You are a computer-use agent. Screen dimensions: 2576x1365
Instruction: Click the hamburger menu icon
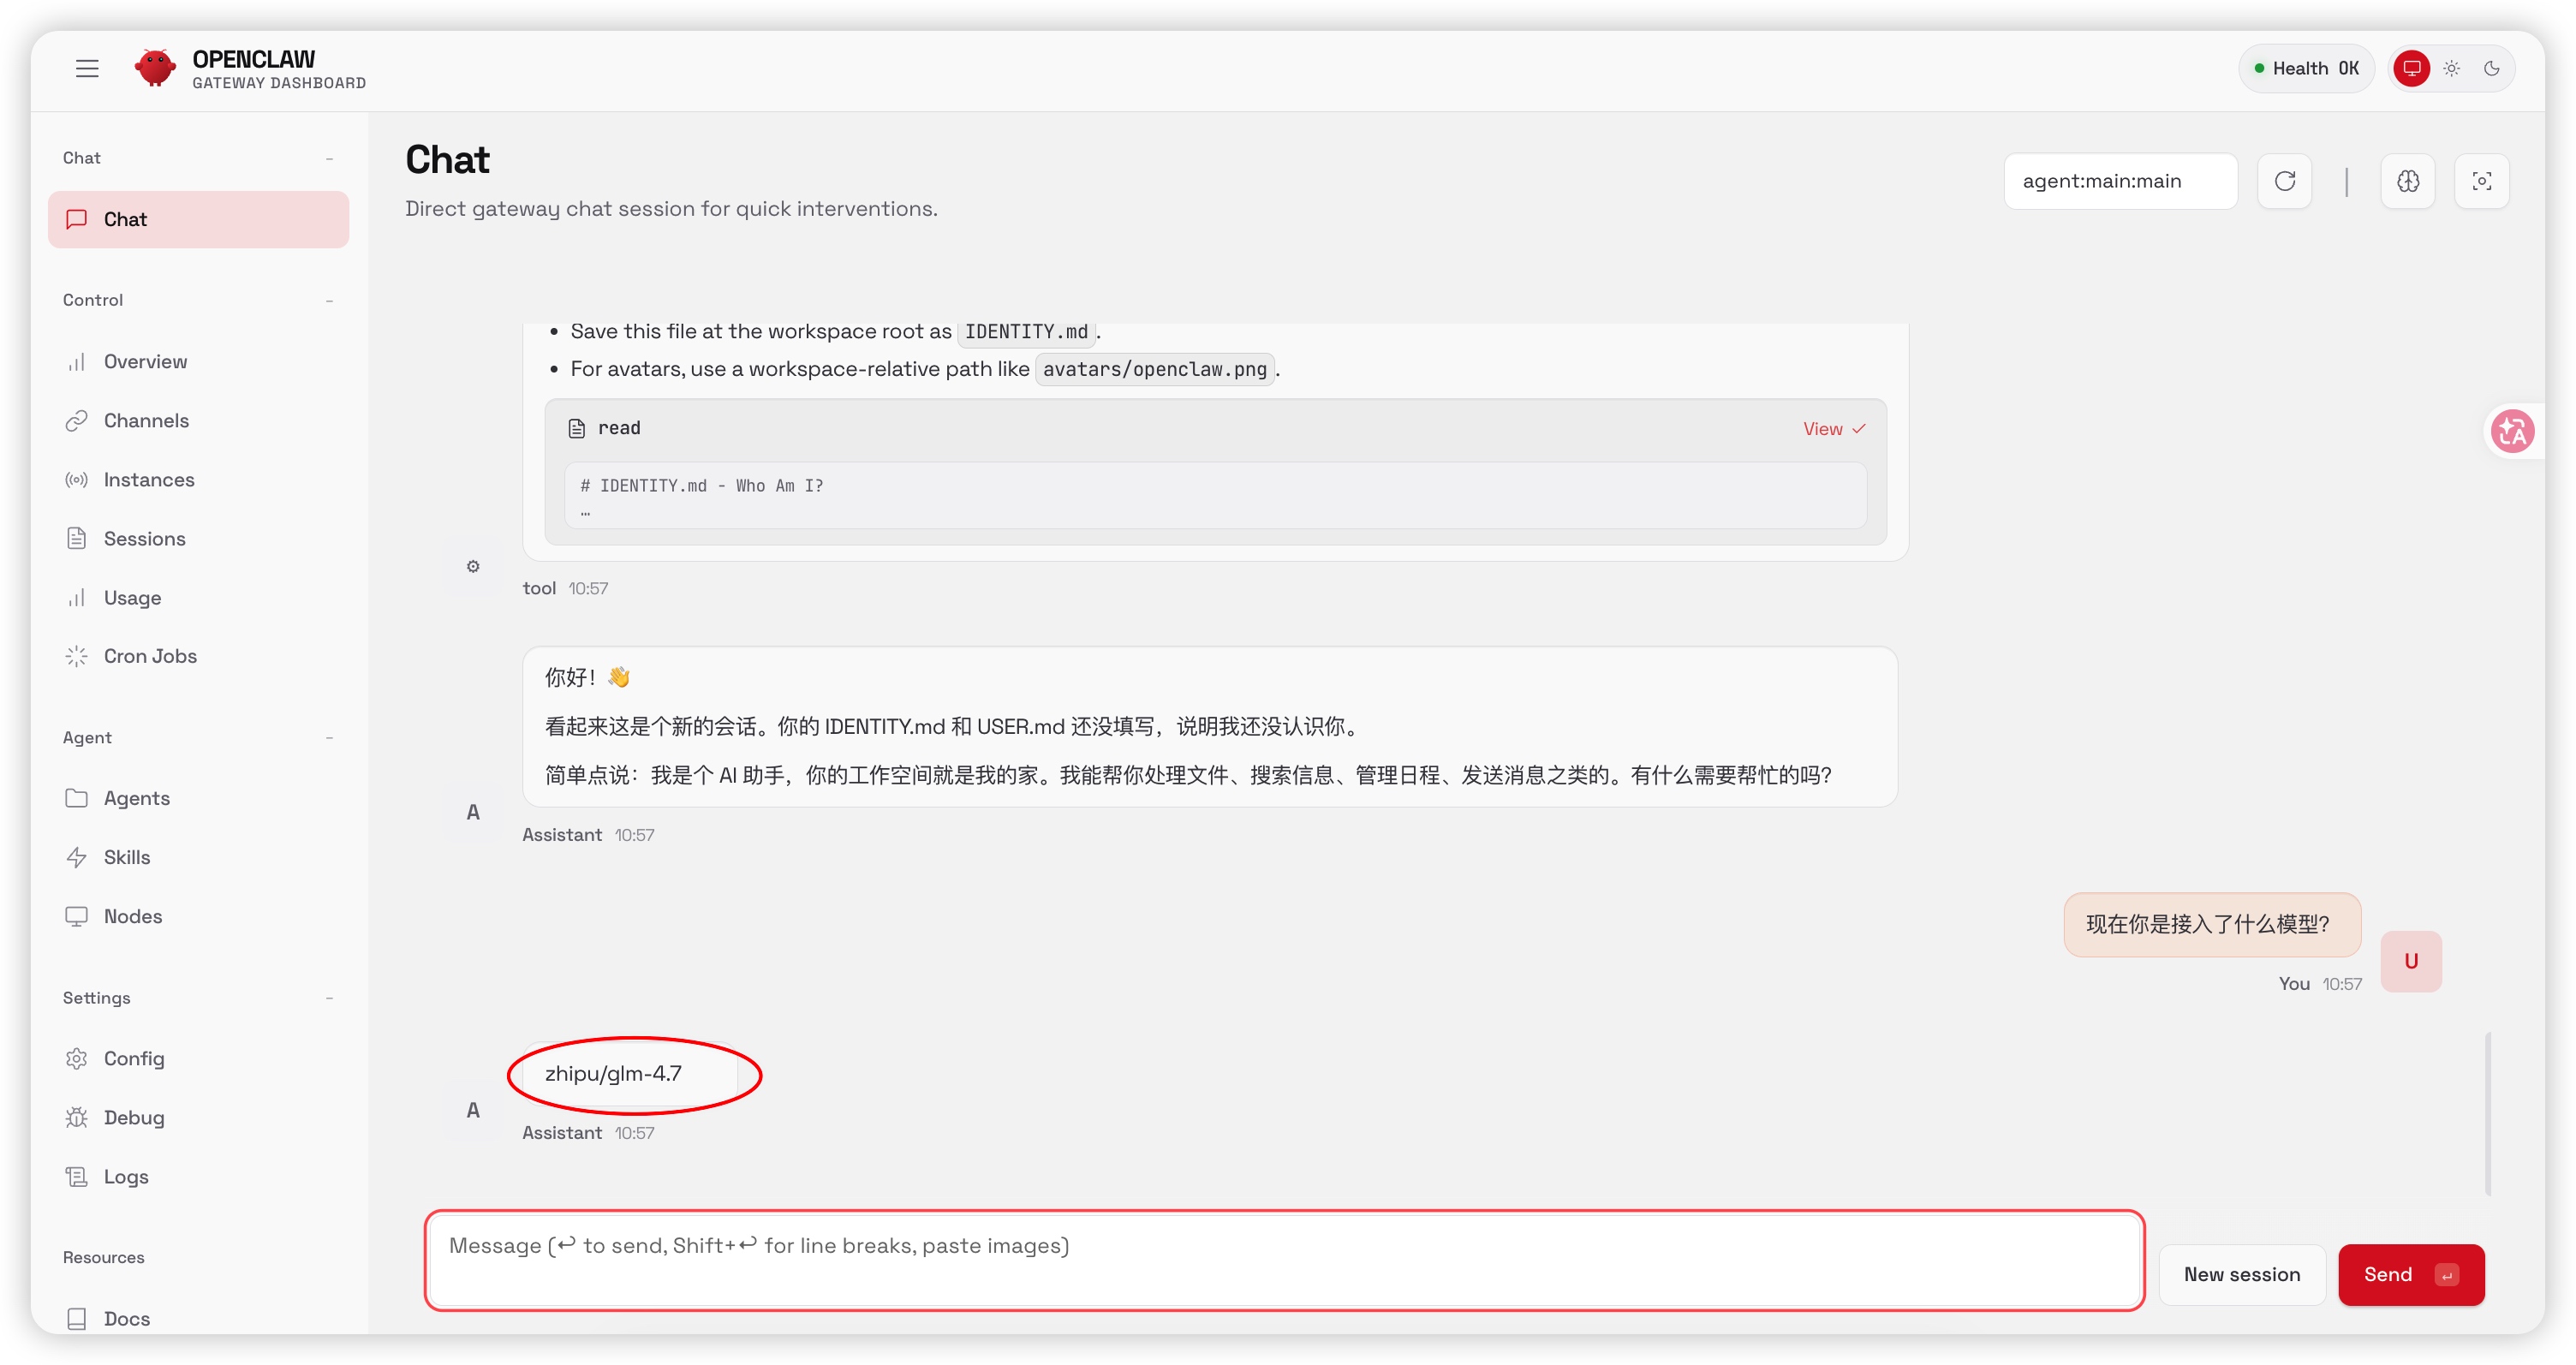[x=87, y=68]
